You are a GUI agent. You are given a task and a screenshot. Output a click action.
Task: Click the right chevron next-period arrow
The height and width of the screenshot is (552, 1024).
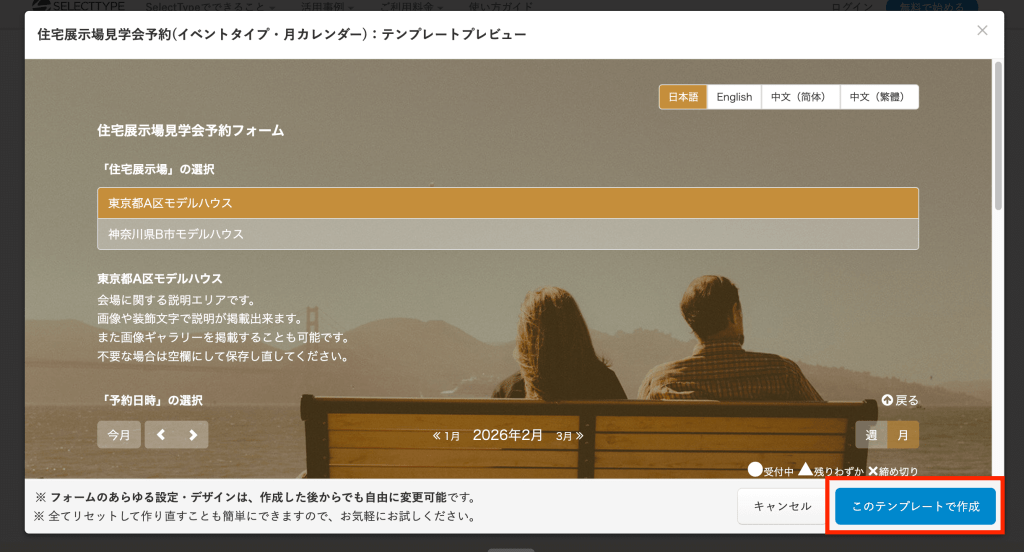click(x=193, y=435)
